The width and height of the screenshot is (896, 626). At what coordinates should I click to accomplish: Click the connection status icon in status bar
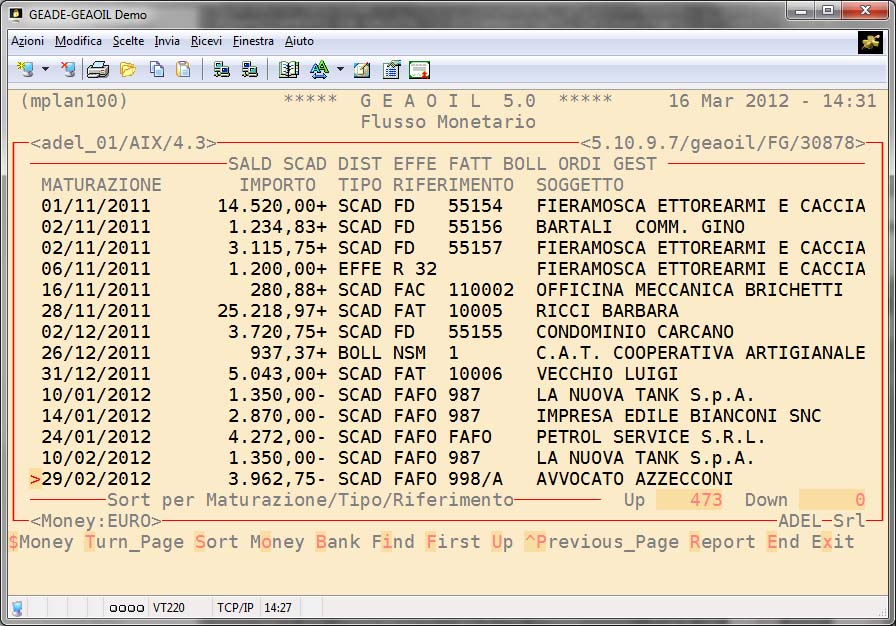[x=18, y=607]
